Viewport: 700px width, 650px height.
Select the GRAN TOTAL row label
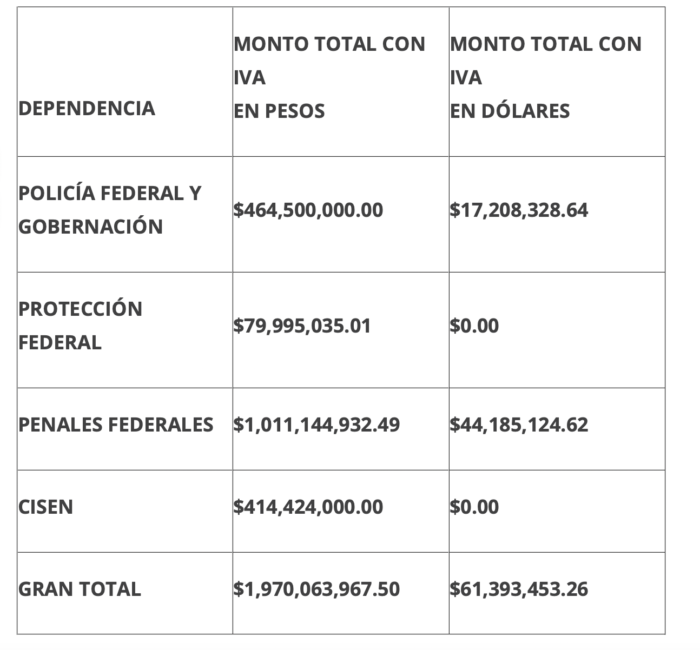tap(80, 589)
